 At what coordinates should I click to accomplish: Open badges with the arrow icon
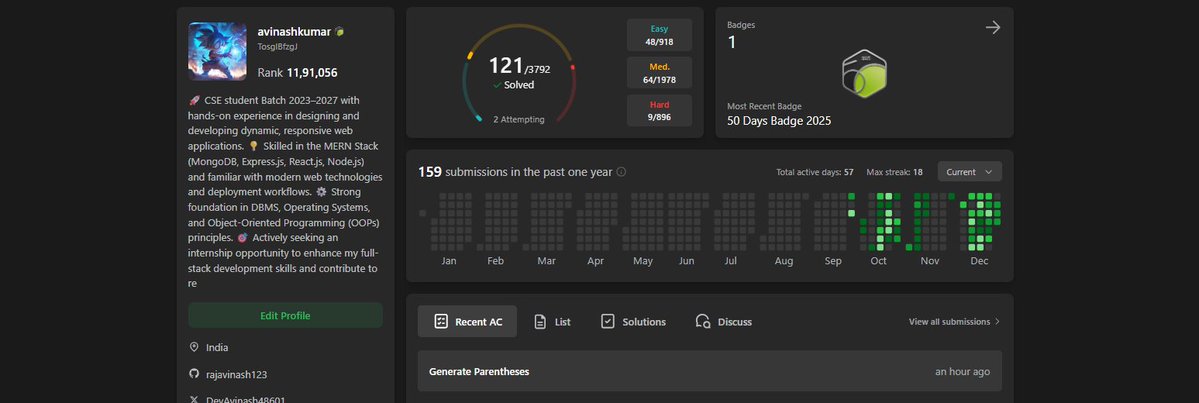point(993,28)
